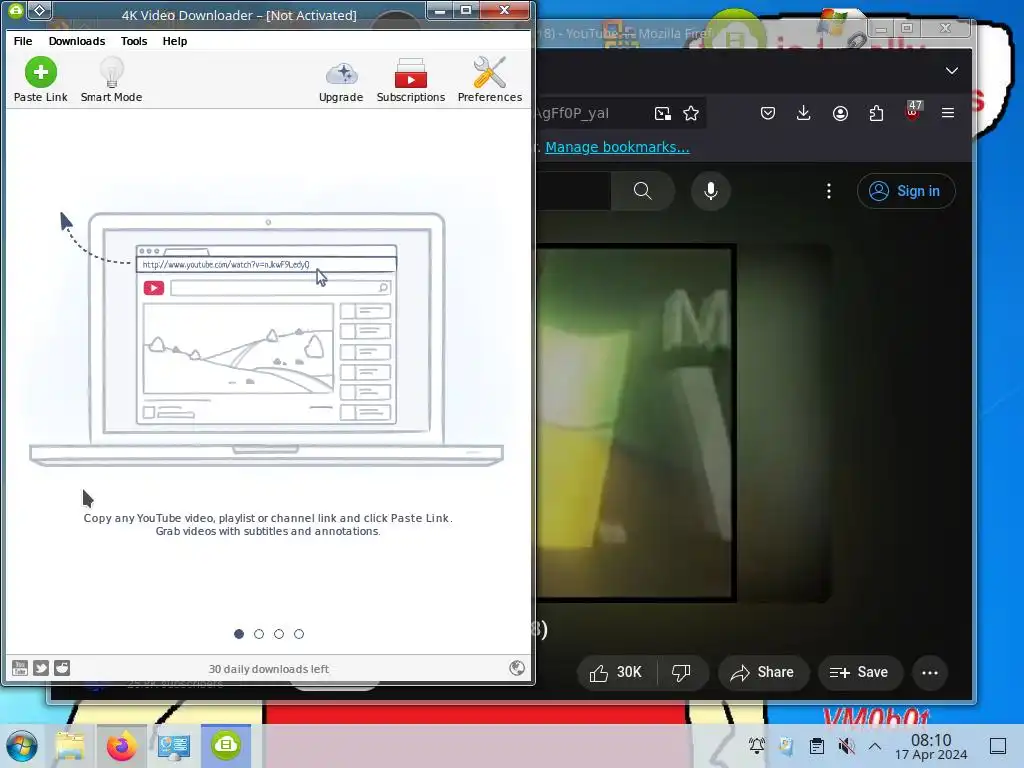This screenshot has height=768, width=1024.
Task: Open the Upgrade cloud icon
Action: [x=341, y=74]
